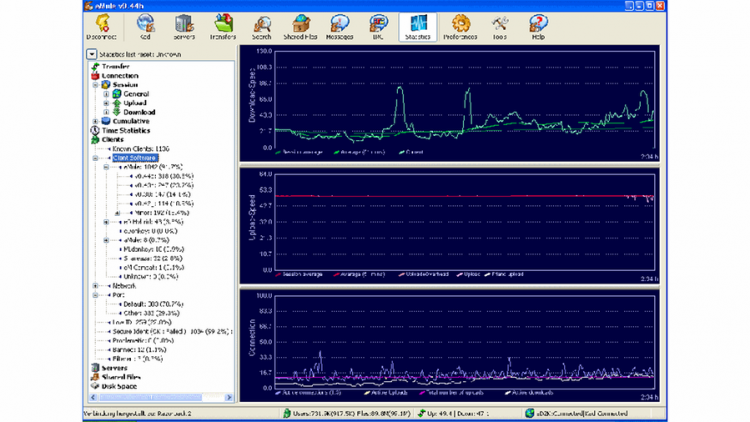Select the Problematic row
750x422 pixels.
point(143,341)
